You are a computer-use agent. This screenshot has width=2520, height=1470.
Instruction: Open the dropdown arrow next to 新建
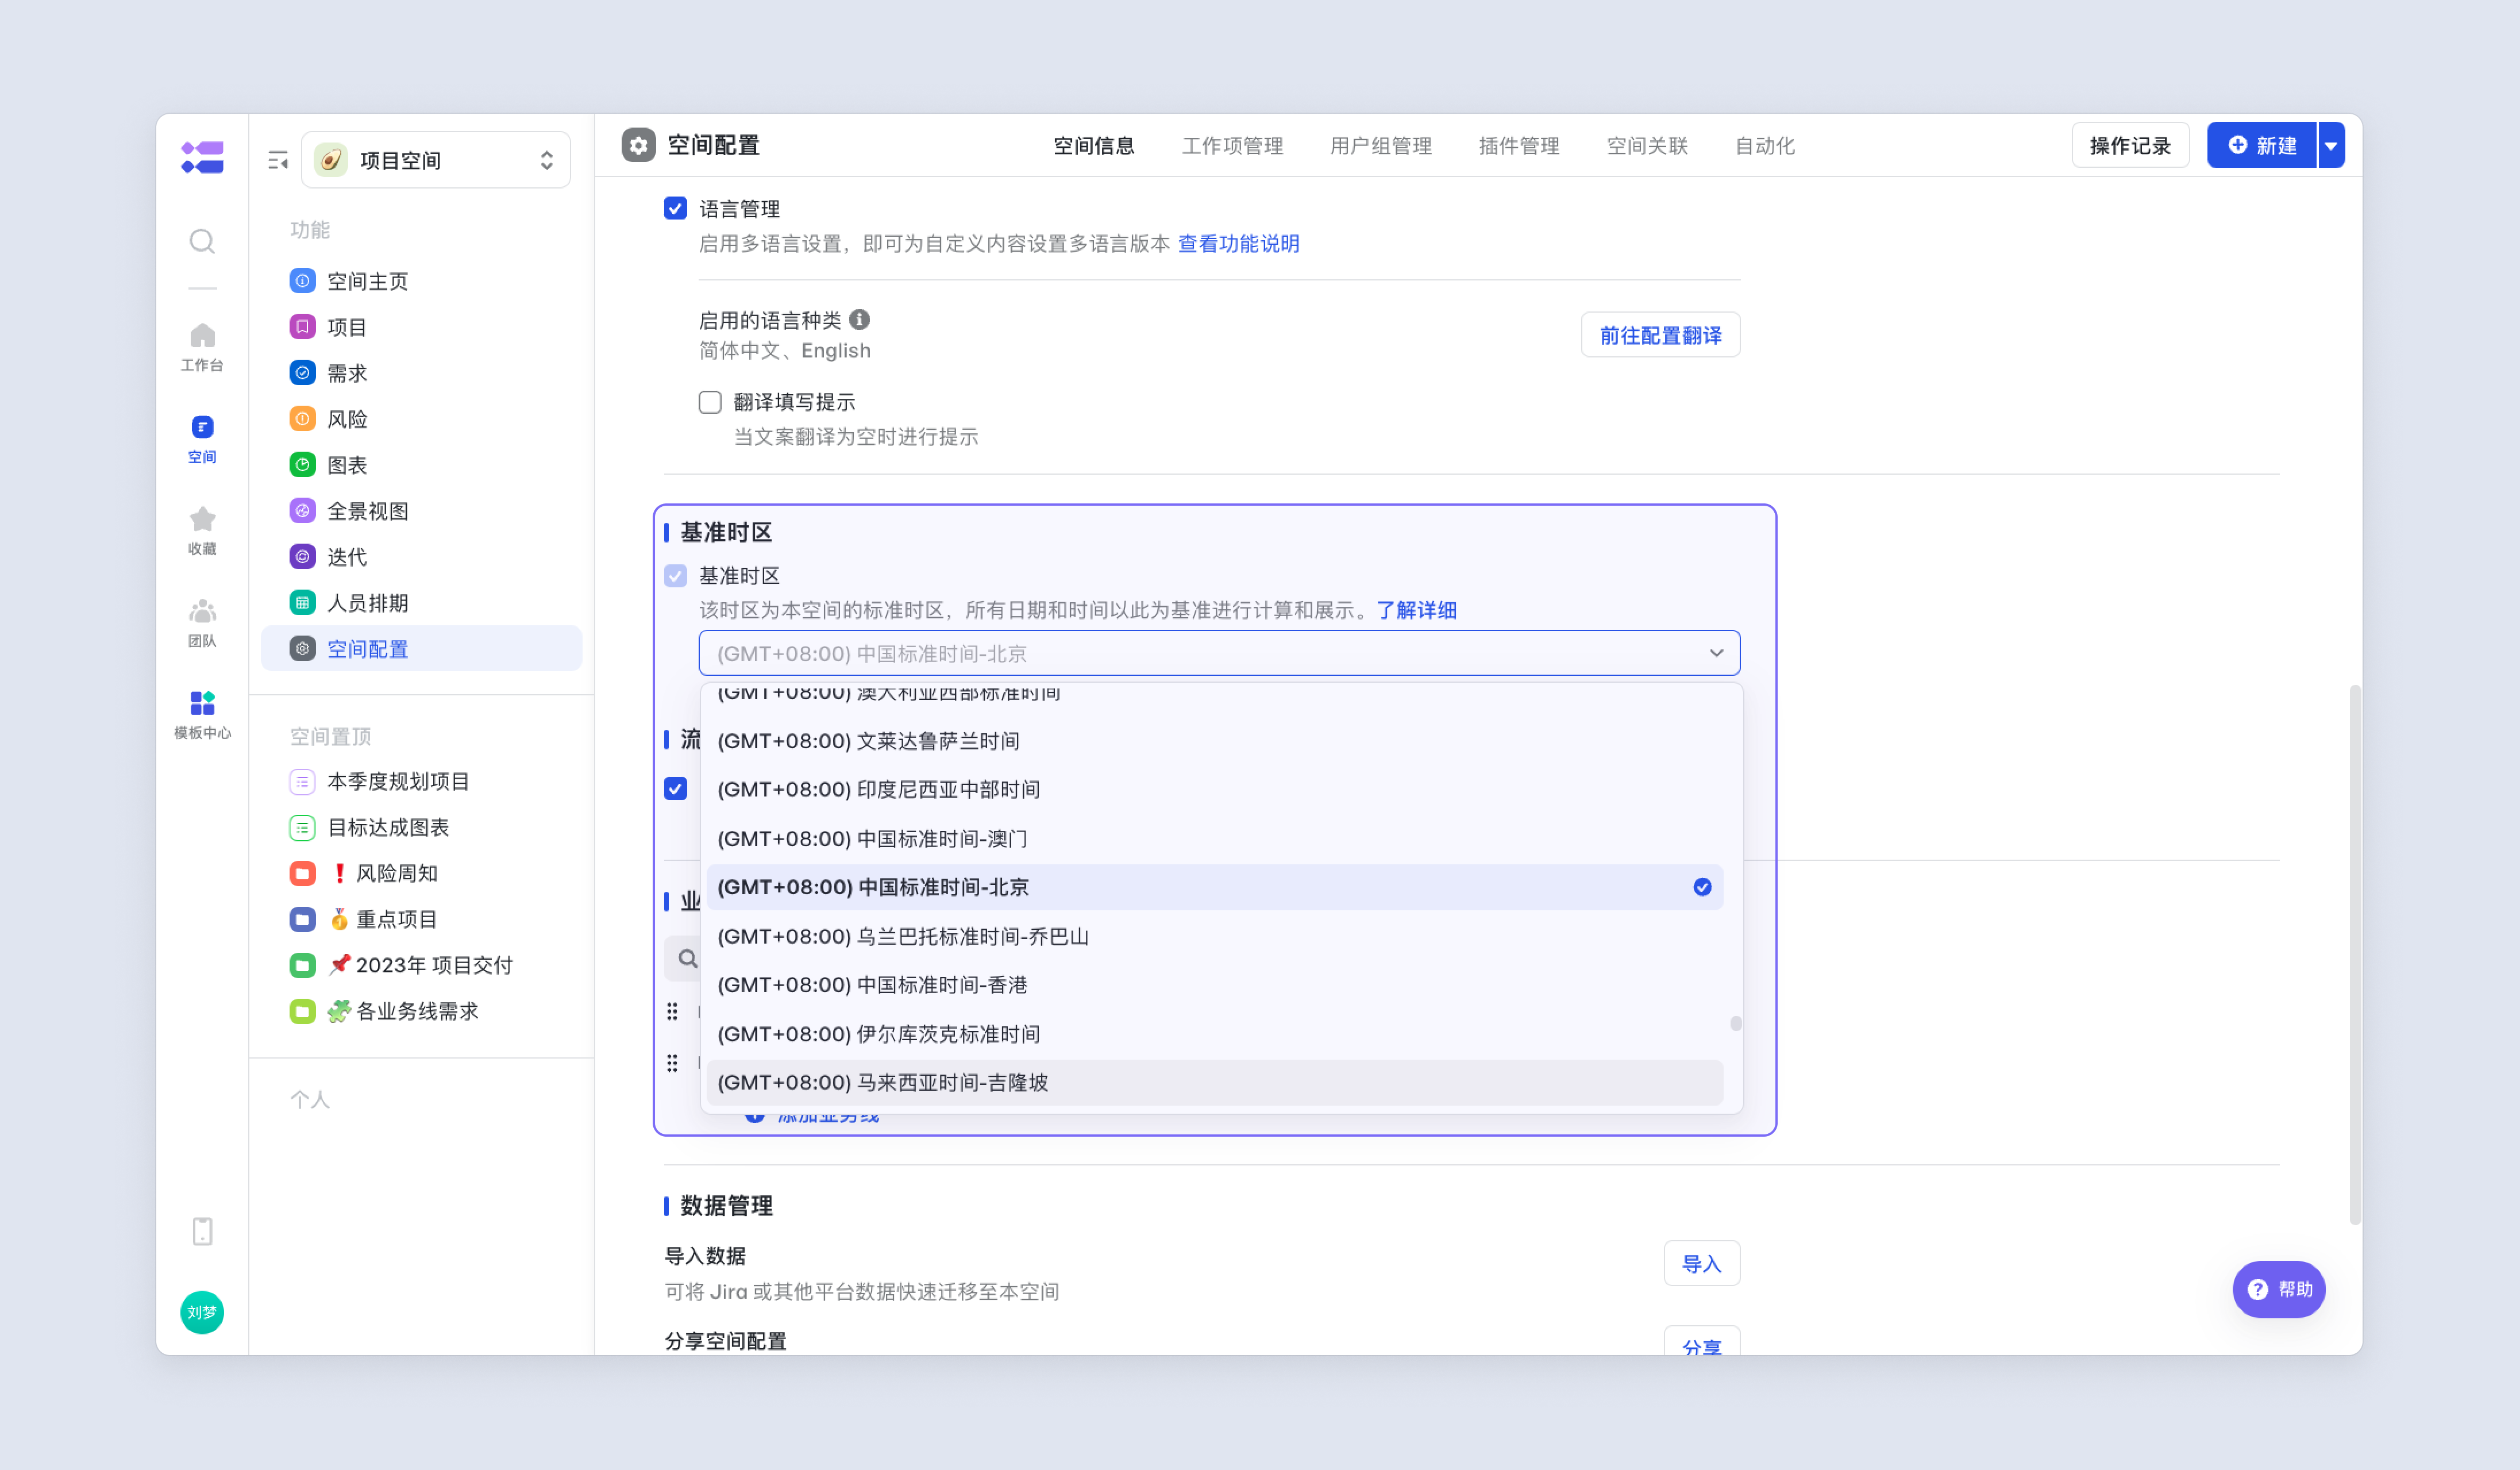pos(2331,146)
